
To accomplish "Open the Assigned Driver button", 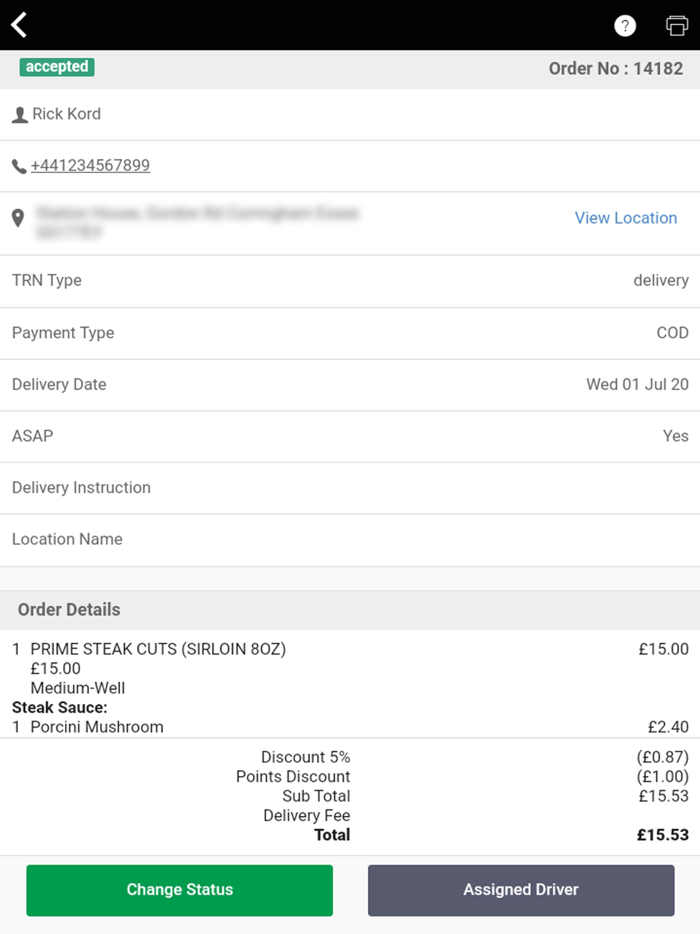I will pos(520,889).
